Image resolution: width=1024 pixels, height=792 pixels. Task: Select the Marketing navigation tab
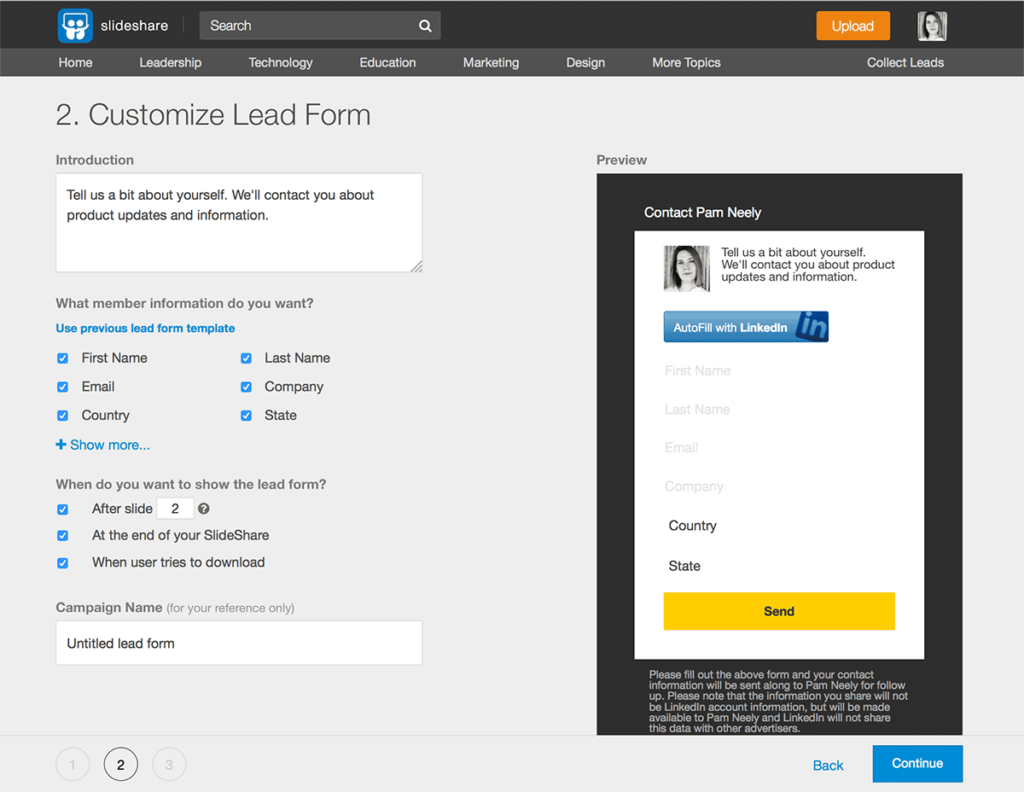tap(490, 62)
